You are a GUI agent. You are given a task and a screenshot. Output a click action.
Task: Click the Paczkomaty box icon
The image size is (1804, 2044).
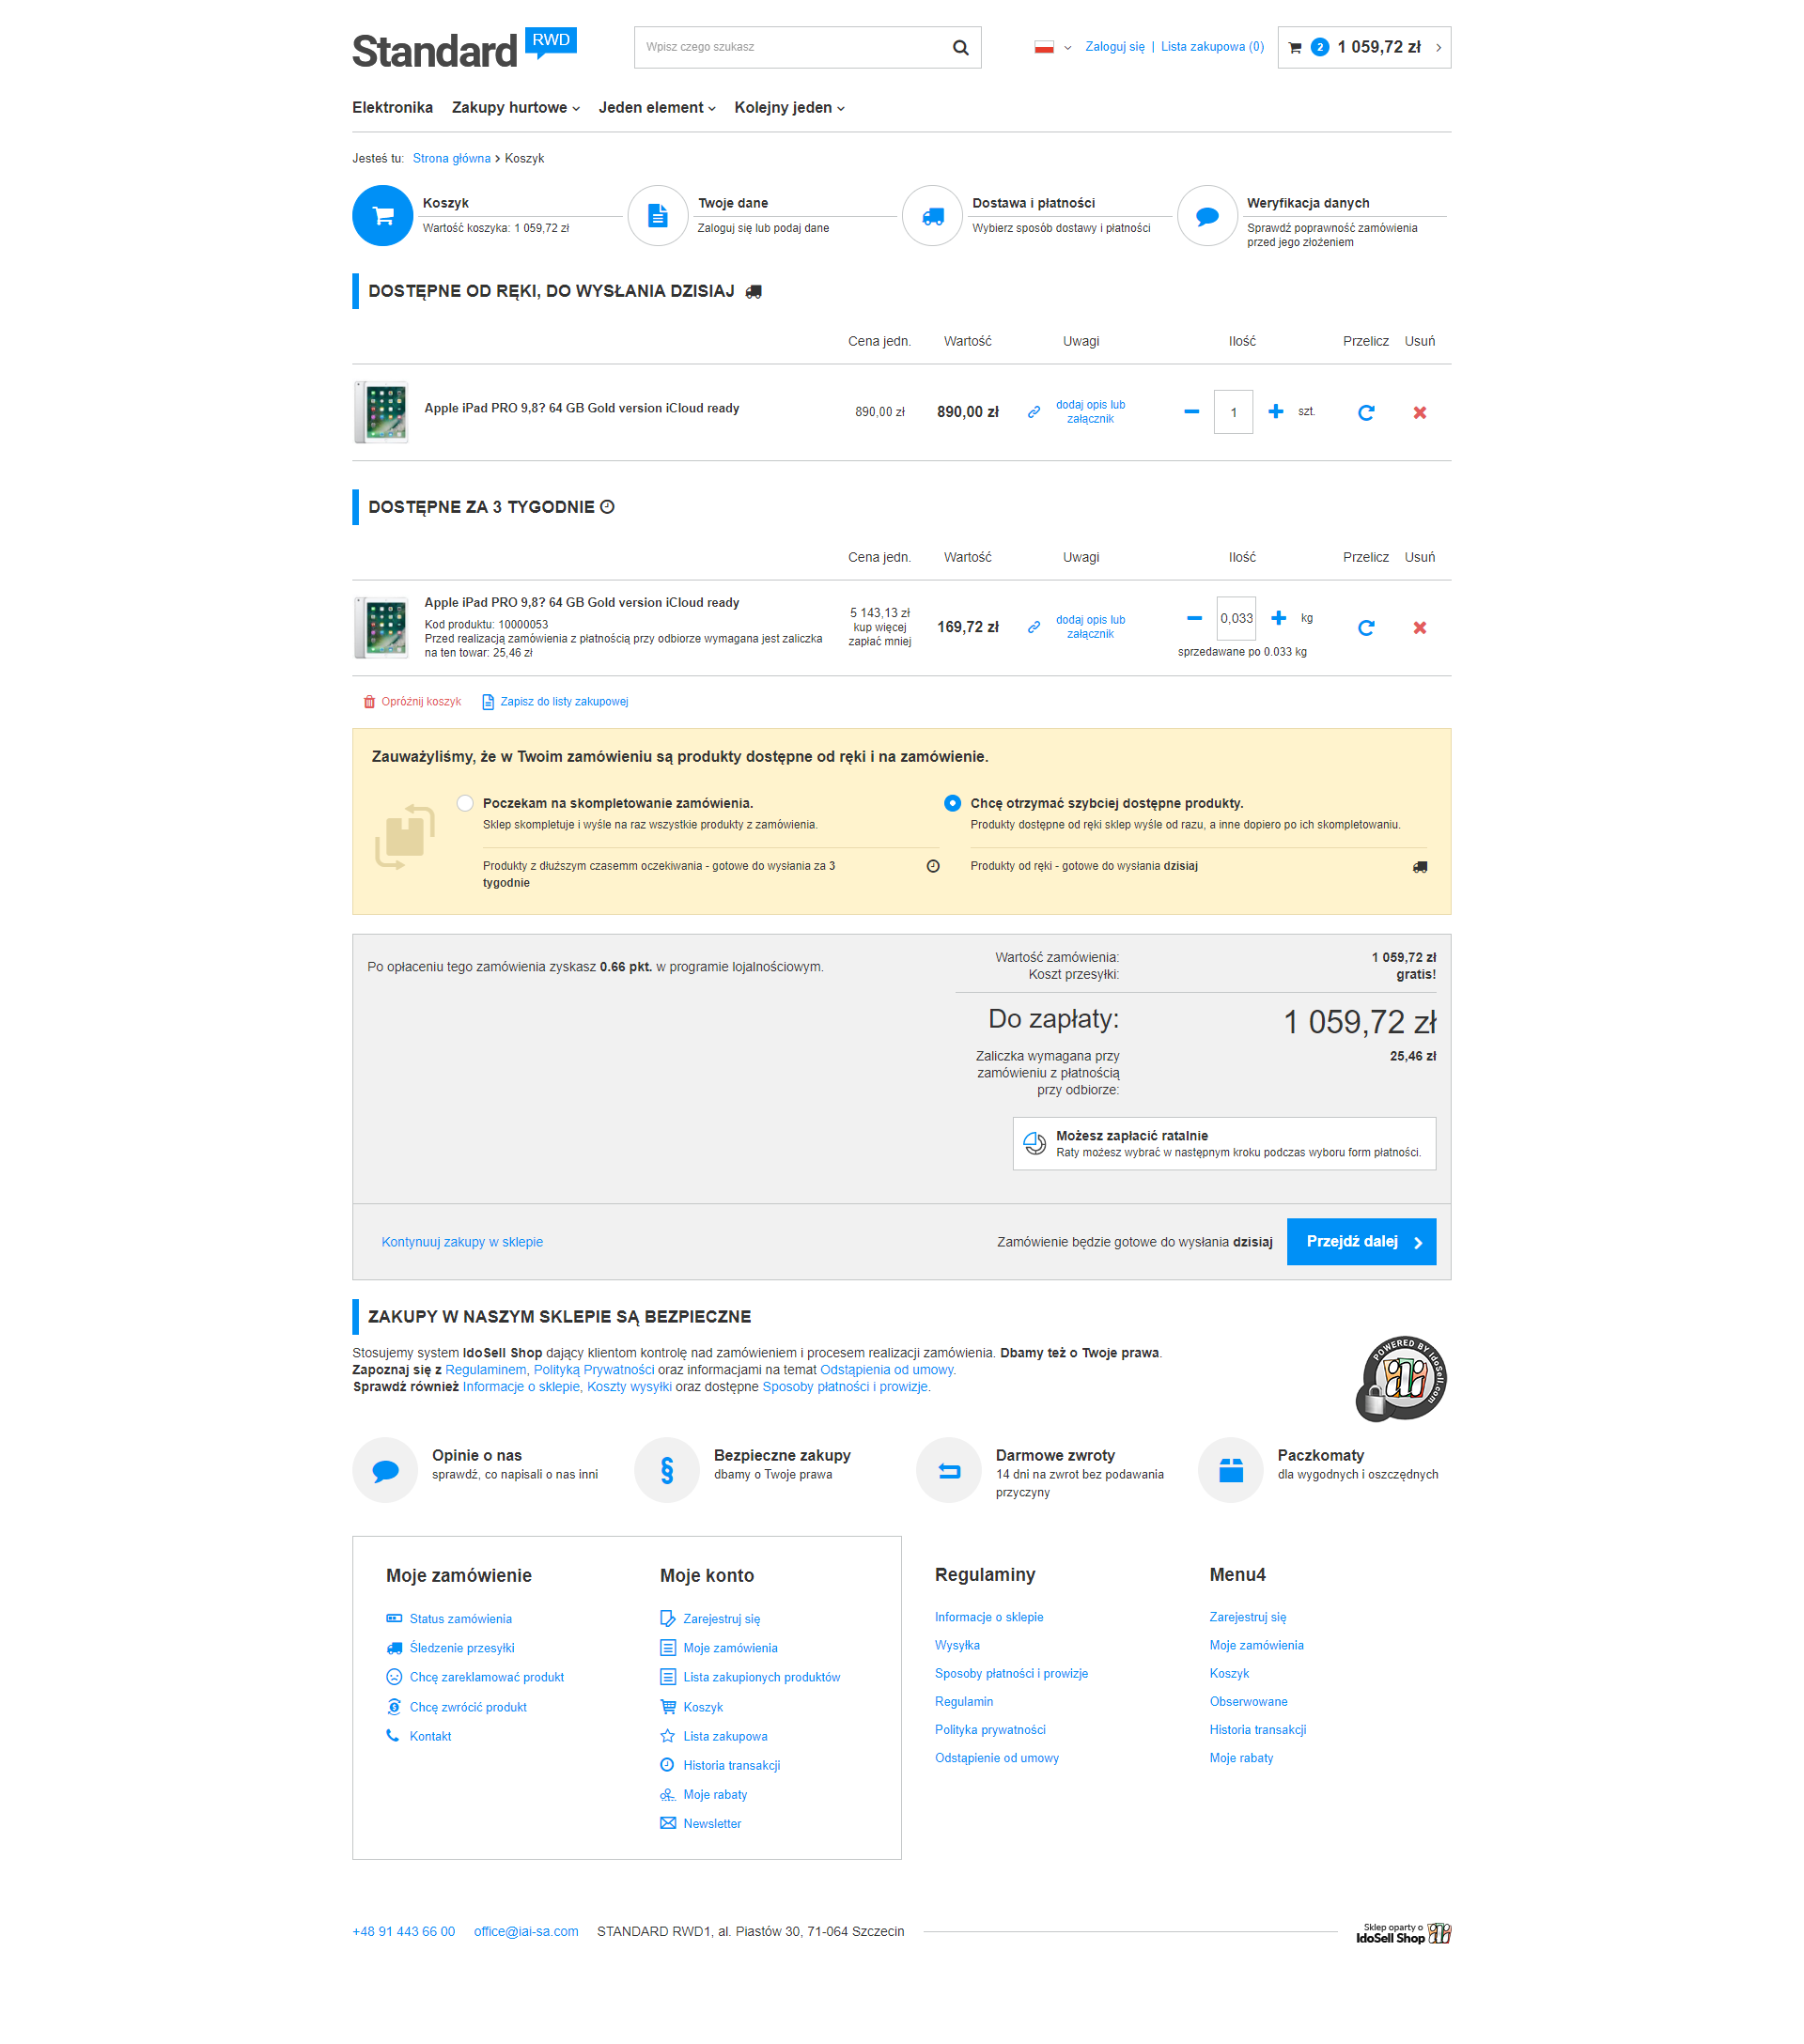click(1231, 1470)
